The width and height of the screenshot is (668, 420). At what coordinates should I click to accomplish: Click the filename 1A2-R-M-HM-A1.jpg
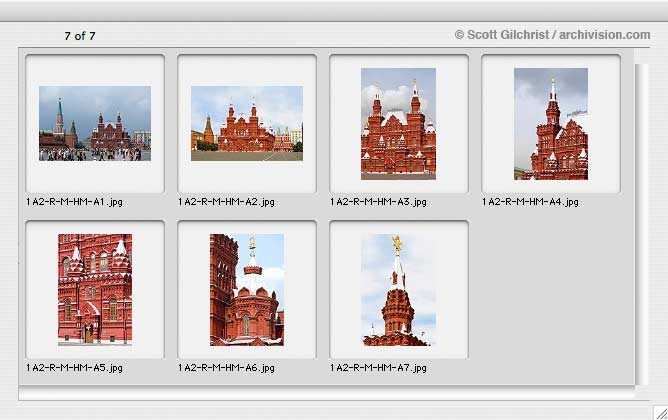[x=74, y=202]
